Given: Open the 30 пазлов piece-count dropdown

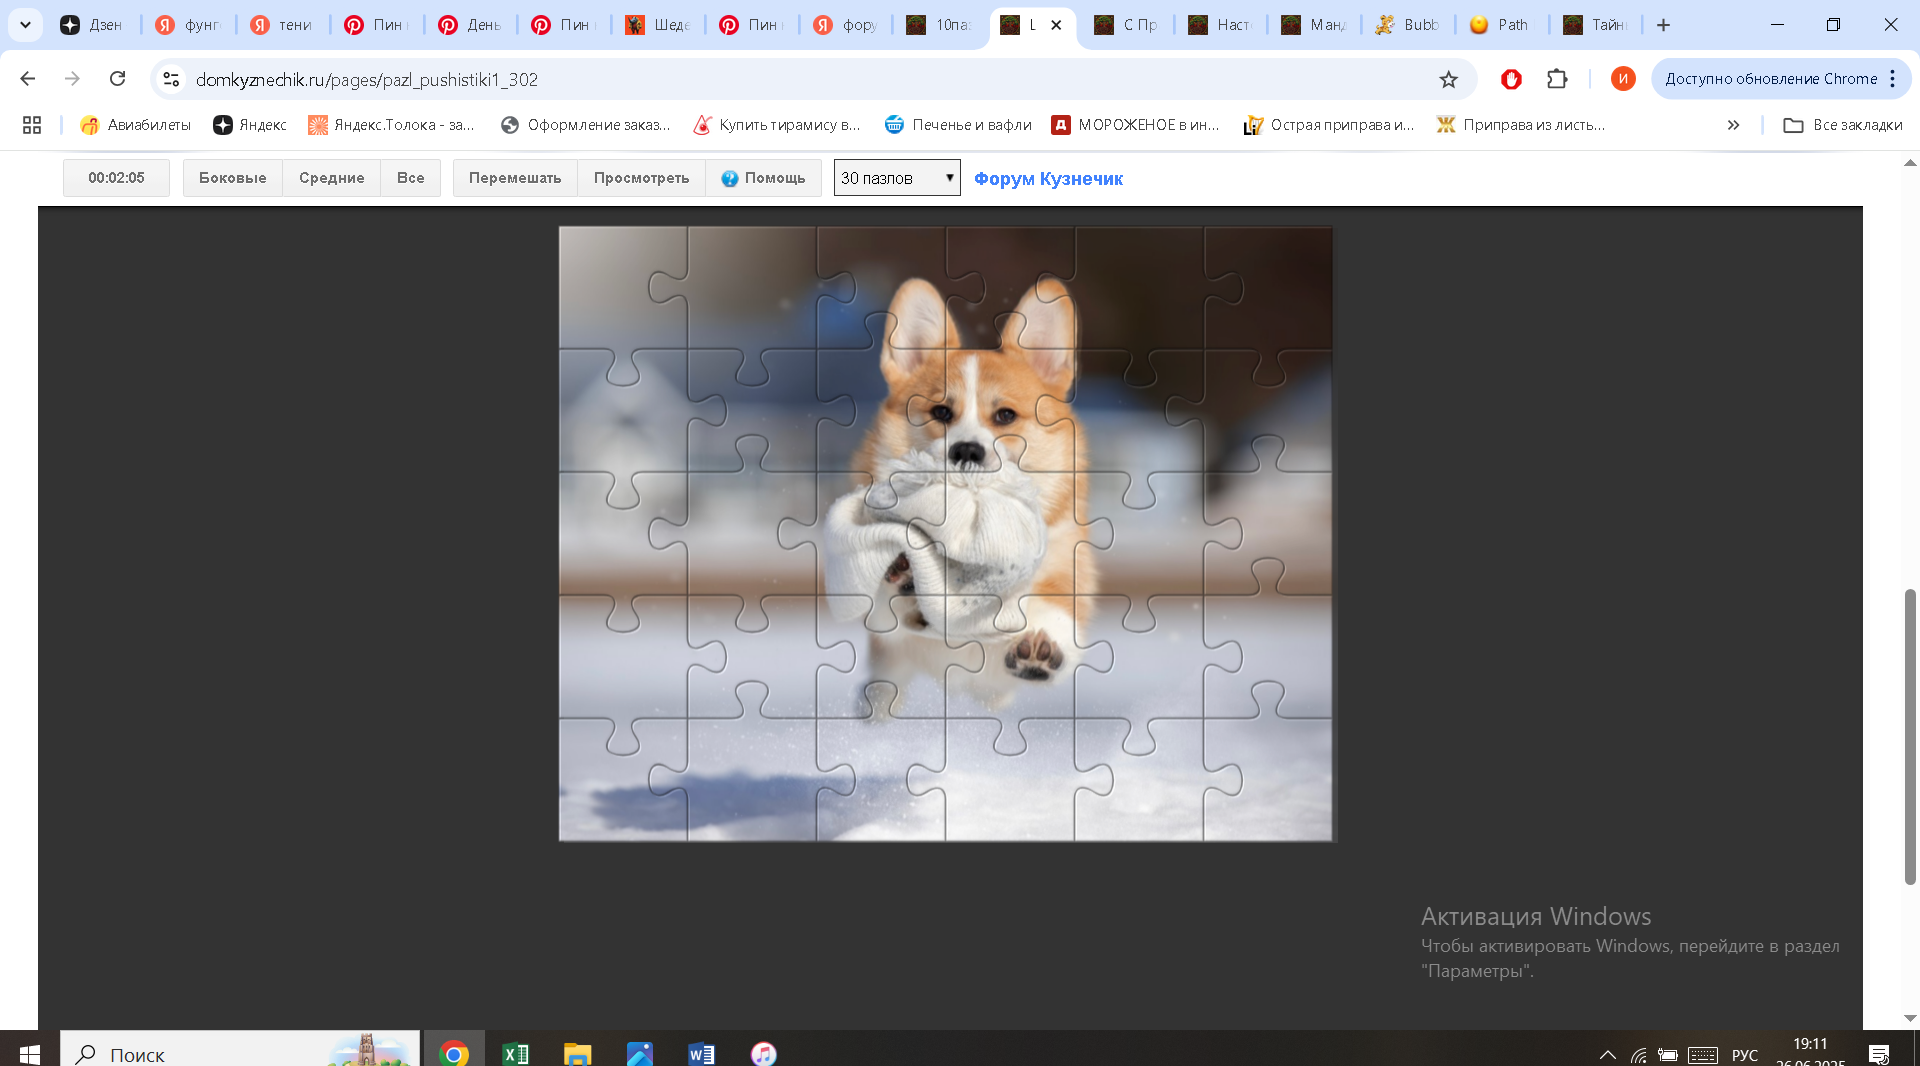Looking at the screenshot, I should (897, 178).
